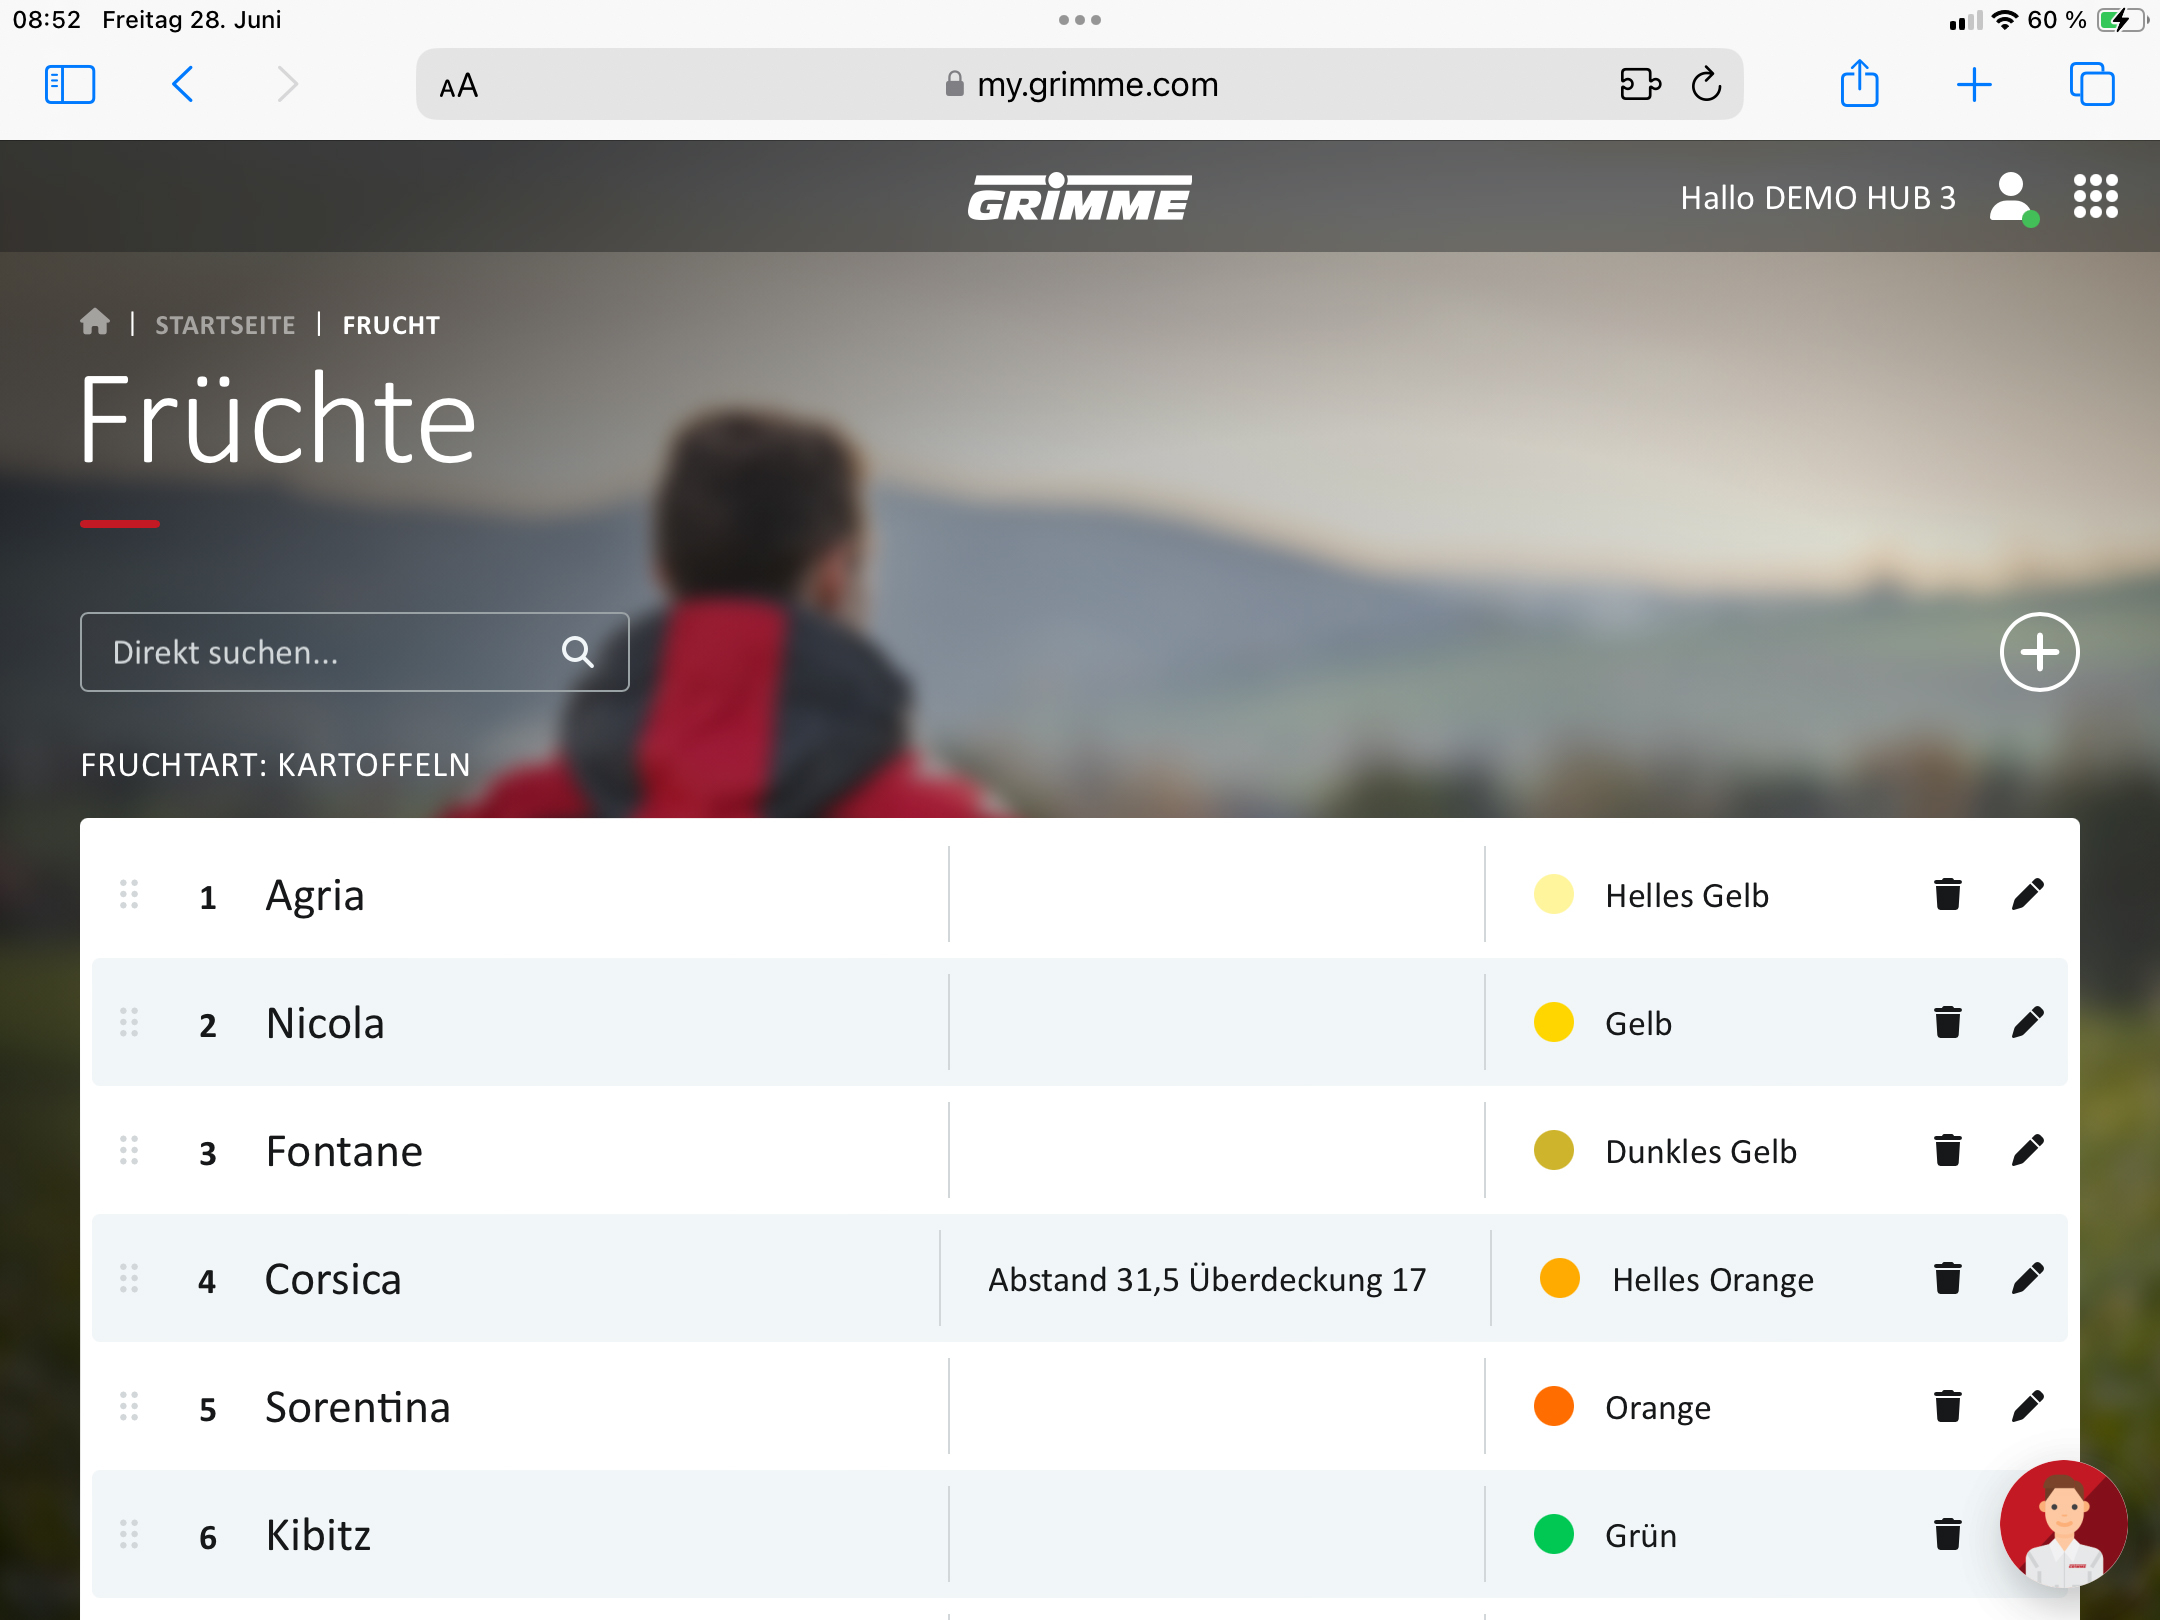
Task: Reload the page
Action: (1706, 84)
